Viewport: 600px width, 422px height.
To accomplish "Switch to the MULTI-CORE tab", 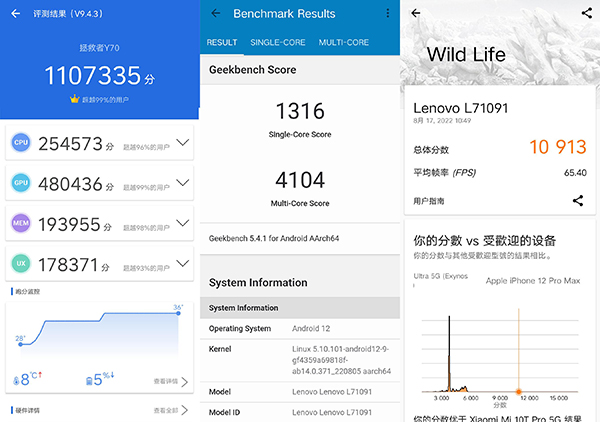I will coord(344,43).
